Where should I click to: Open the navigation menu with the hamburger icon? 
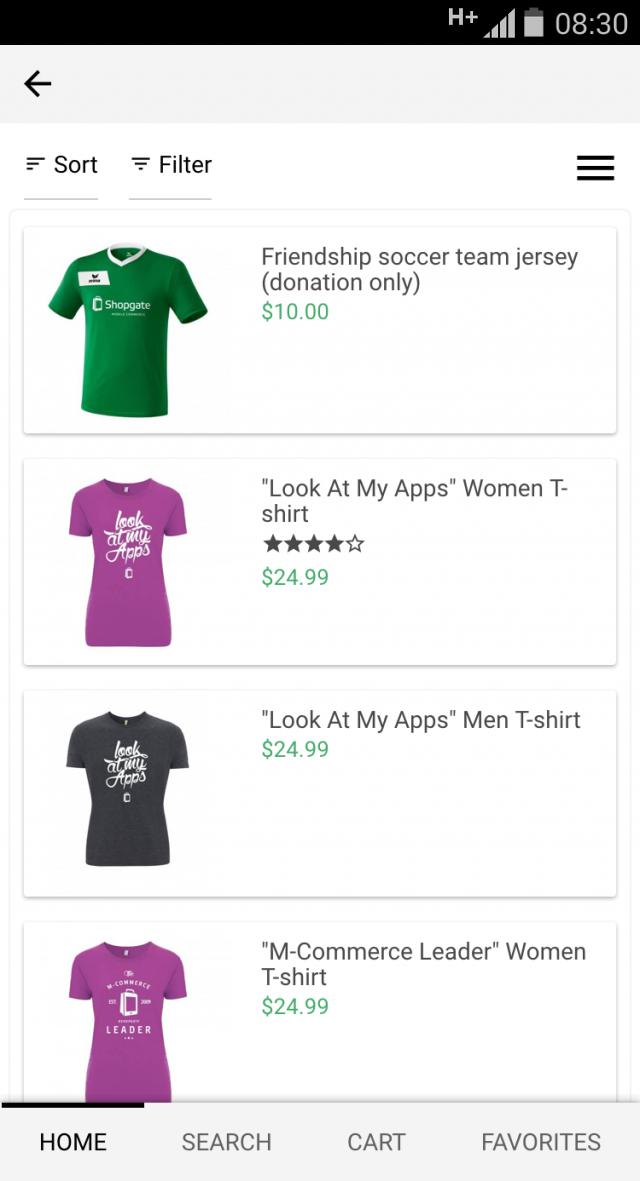pos(596,168)
